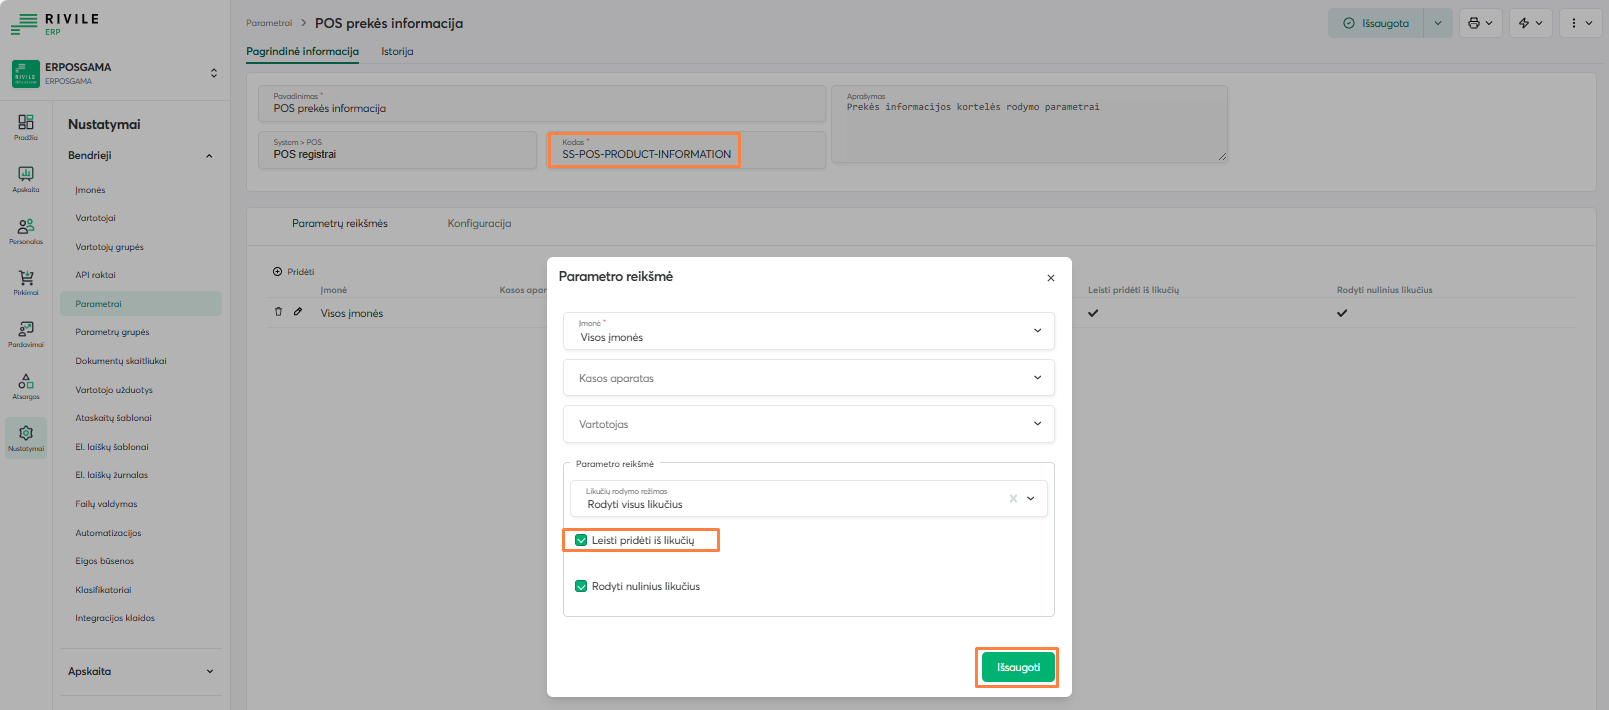Open the Parametrų reikšmės tab
The width and height of the screenshot is (1609, 710).
[x=340, y=223]
